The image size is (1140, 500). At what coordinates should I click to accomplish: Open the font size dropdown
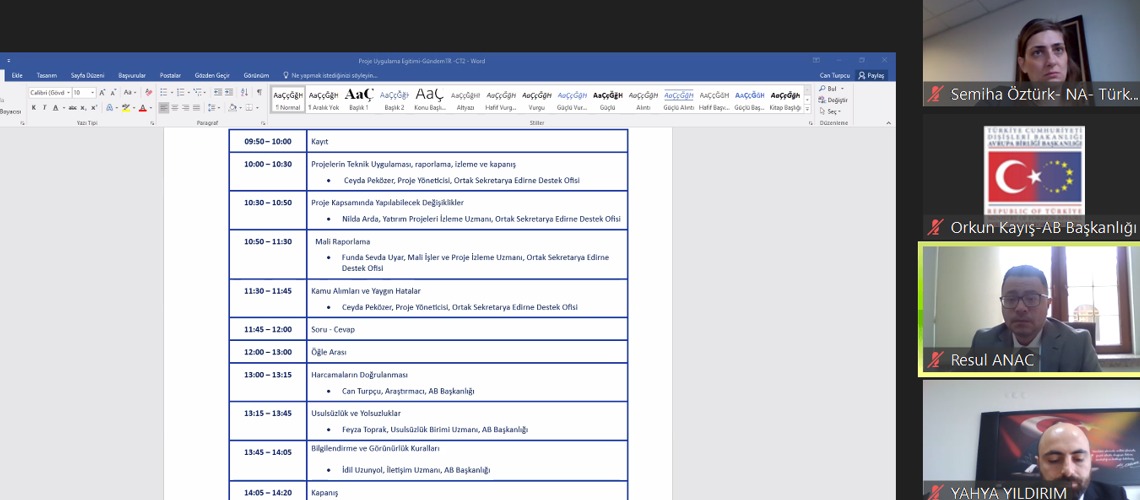(92, 93)
